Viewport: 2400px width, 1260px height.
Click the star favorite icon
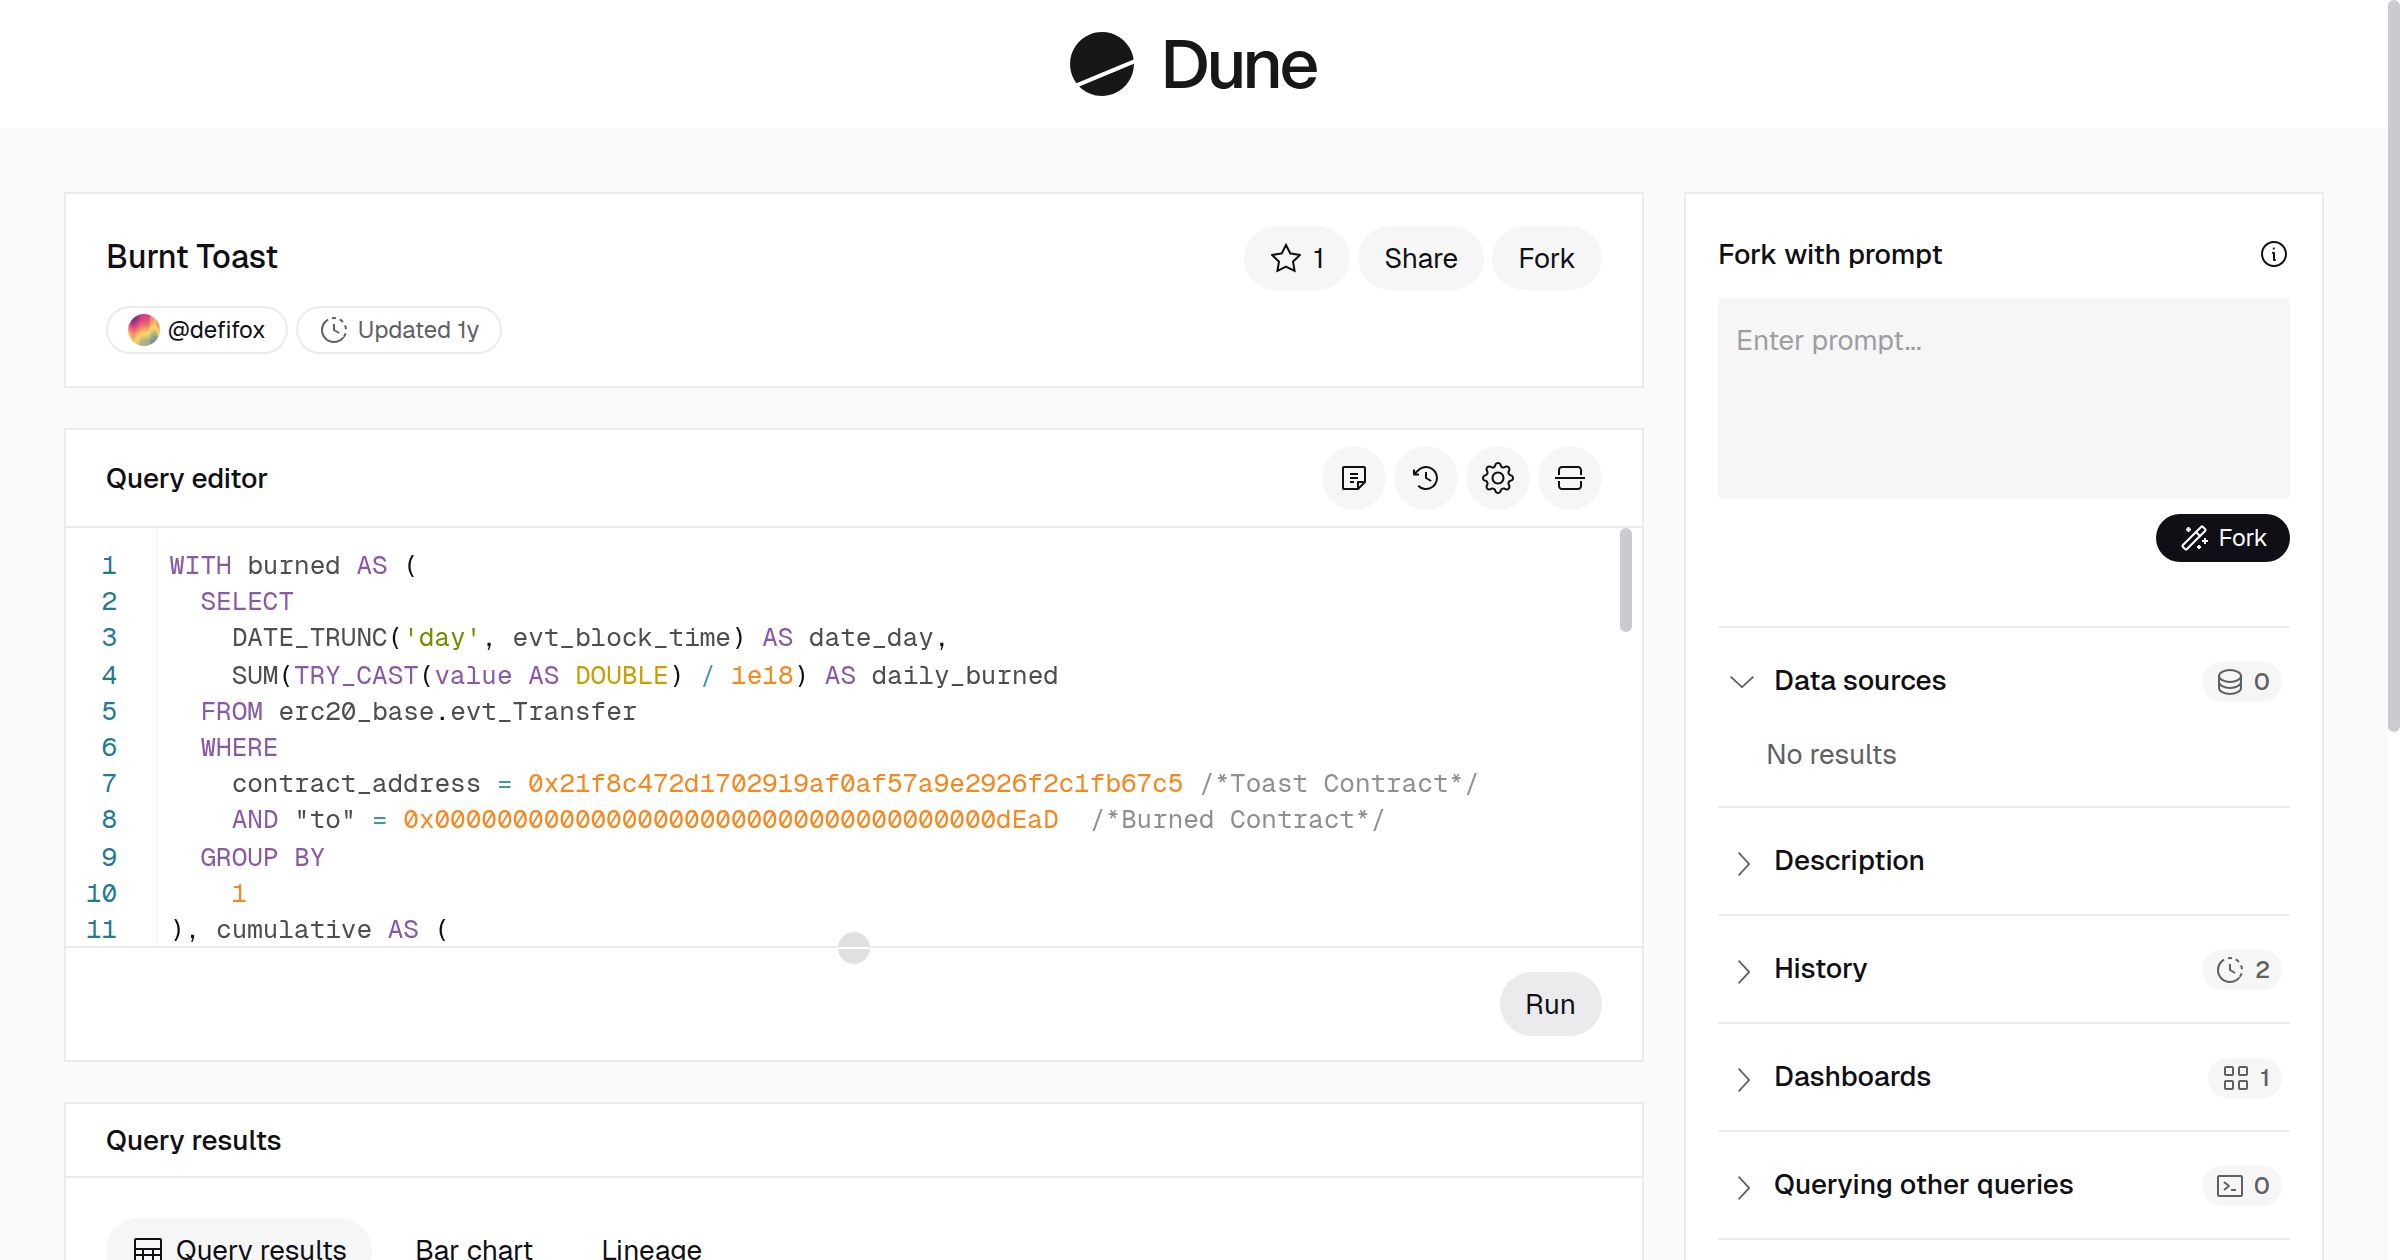click(1285, 259)
